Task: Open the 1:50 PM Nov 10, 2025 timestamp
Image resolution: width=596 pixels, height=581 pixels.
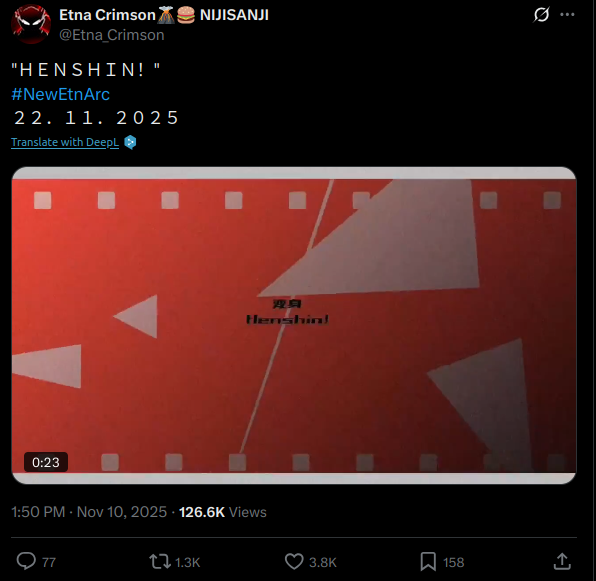Action: coord(89,512)
